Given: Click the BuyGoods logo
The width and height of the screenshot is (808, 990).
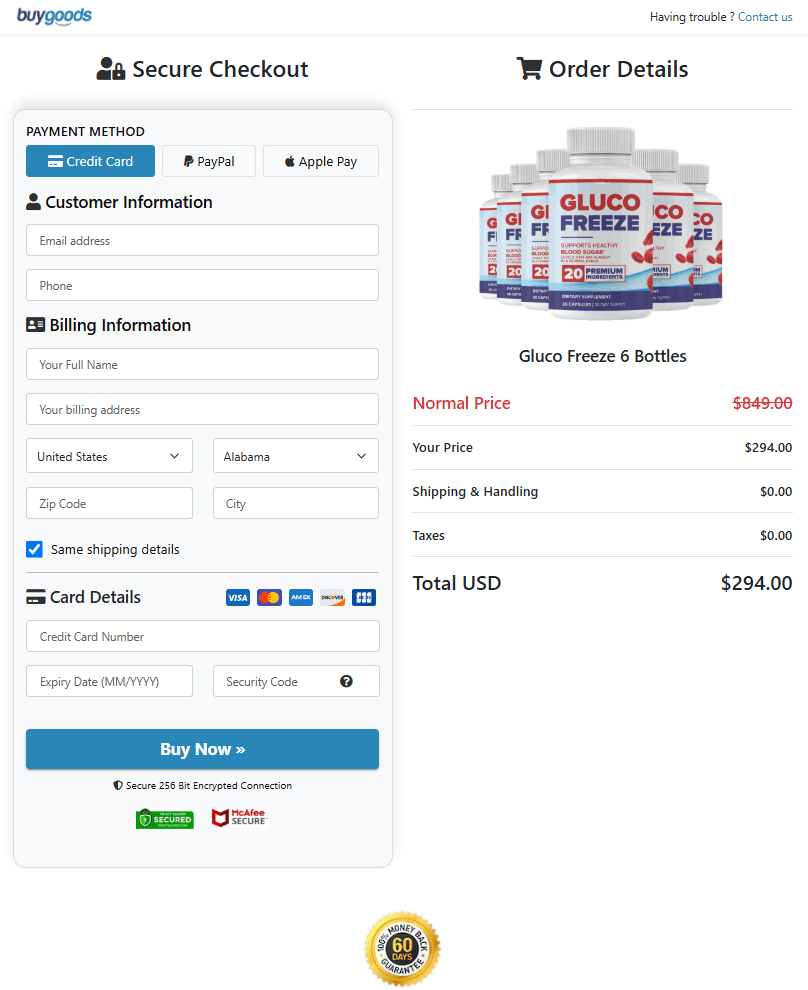Looking at the screenshot, I should tap(54, 16).
